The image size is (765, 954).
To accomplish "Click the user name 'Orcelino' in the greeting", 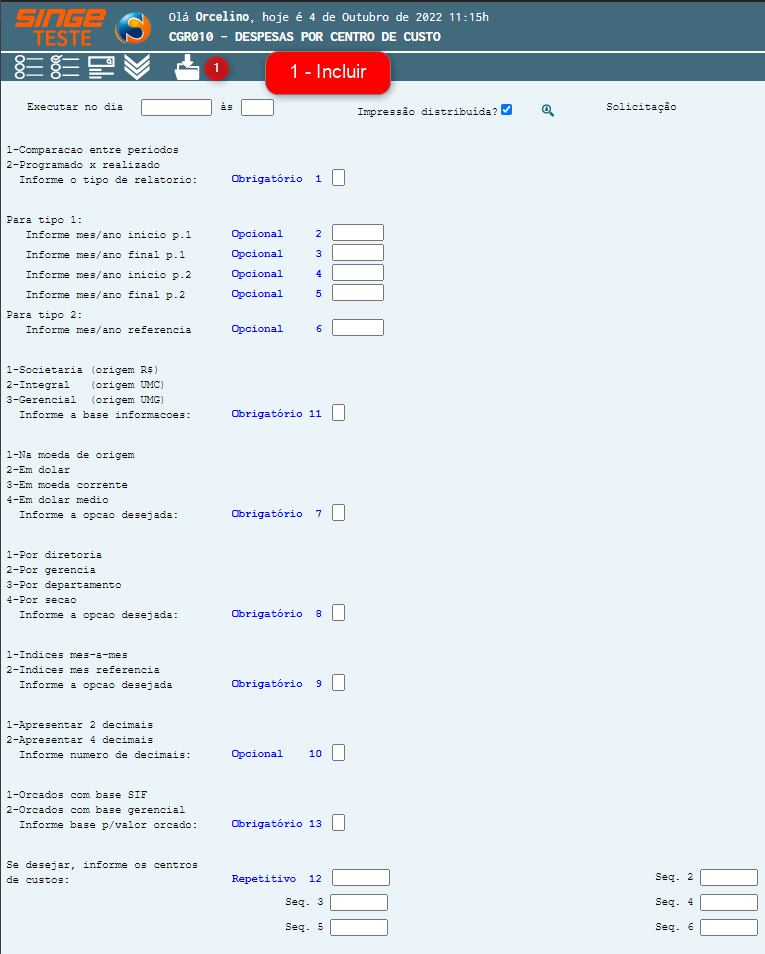I will (x=222, y=17).
